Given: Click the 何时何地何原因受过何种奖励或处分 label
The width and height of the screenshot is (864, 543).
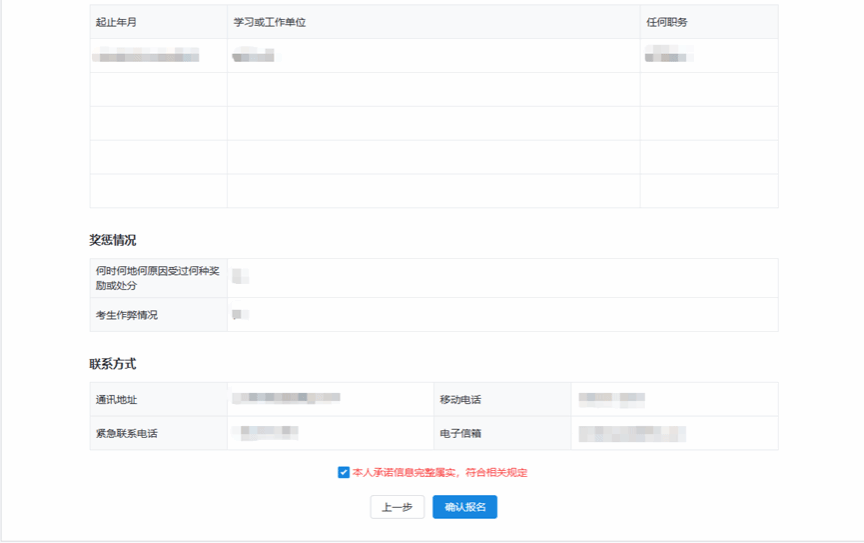Looking at the screenshot, I should (x=157, y=278).
